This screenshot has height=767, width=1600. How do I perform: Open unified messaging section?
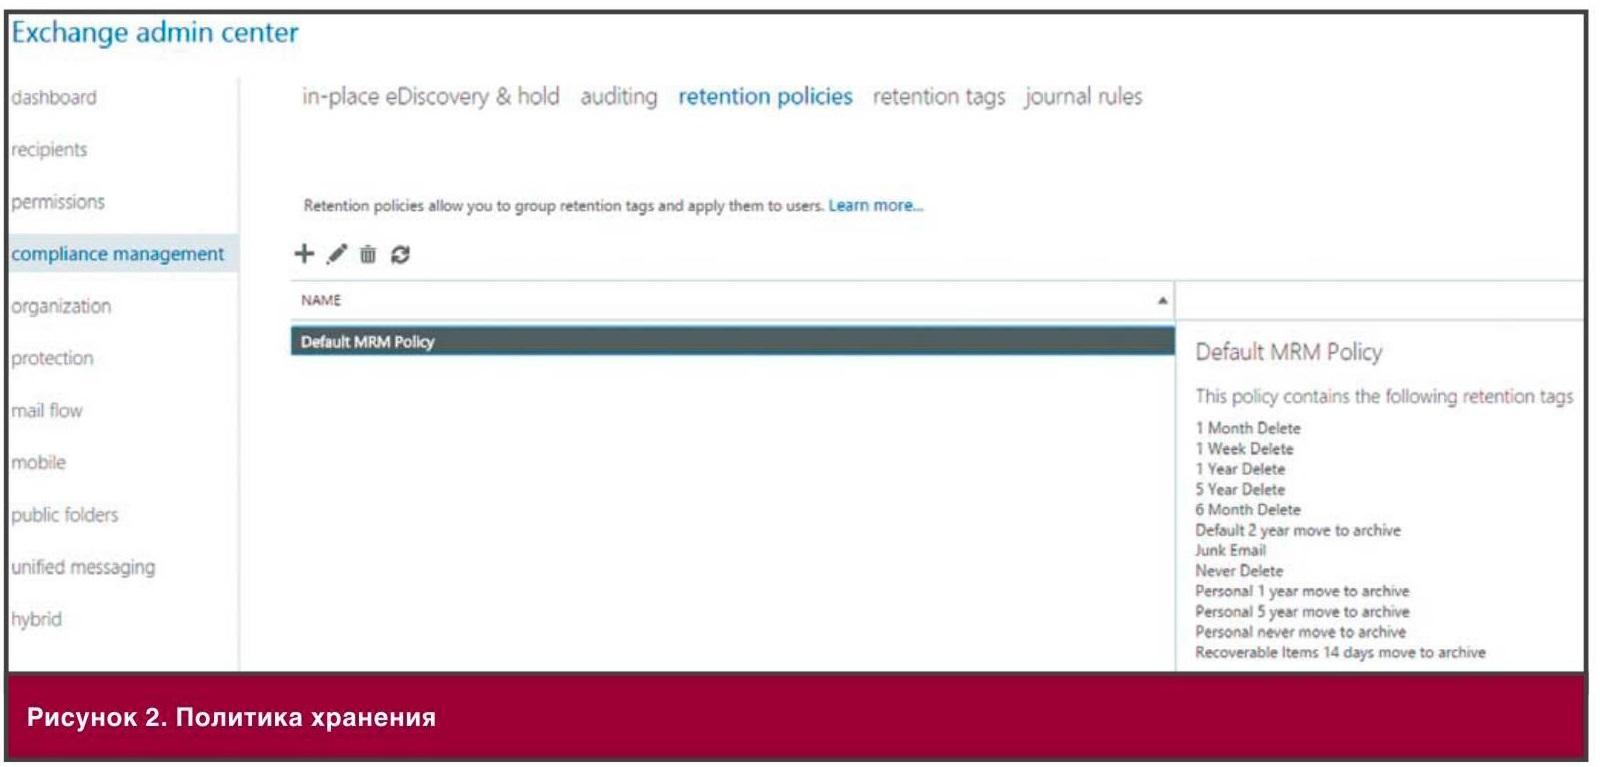point(83,567)
